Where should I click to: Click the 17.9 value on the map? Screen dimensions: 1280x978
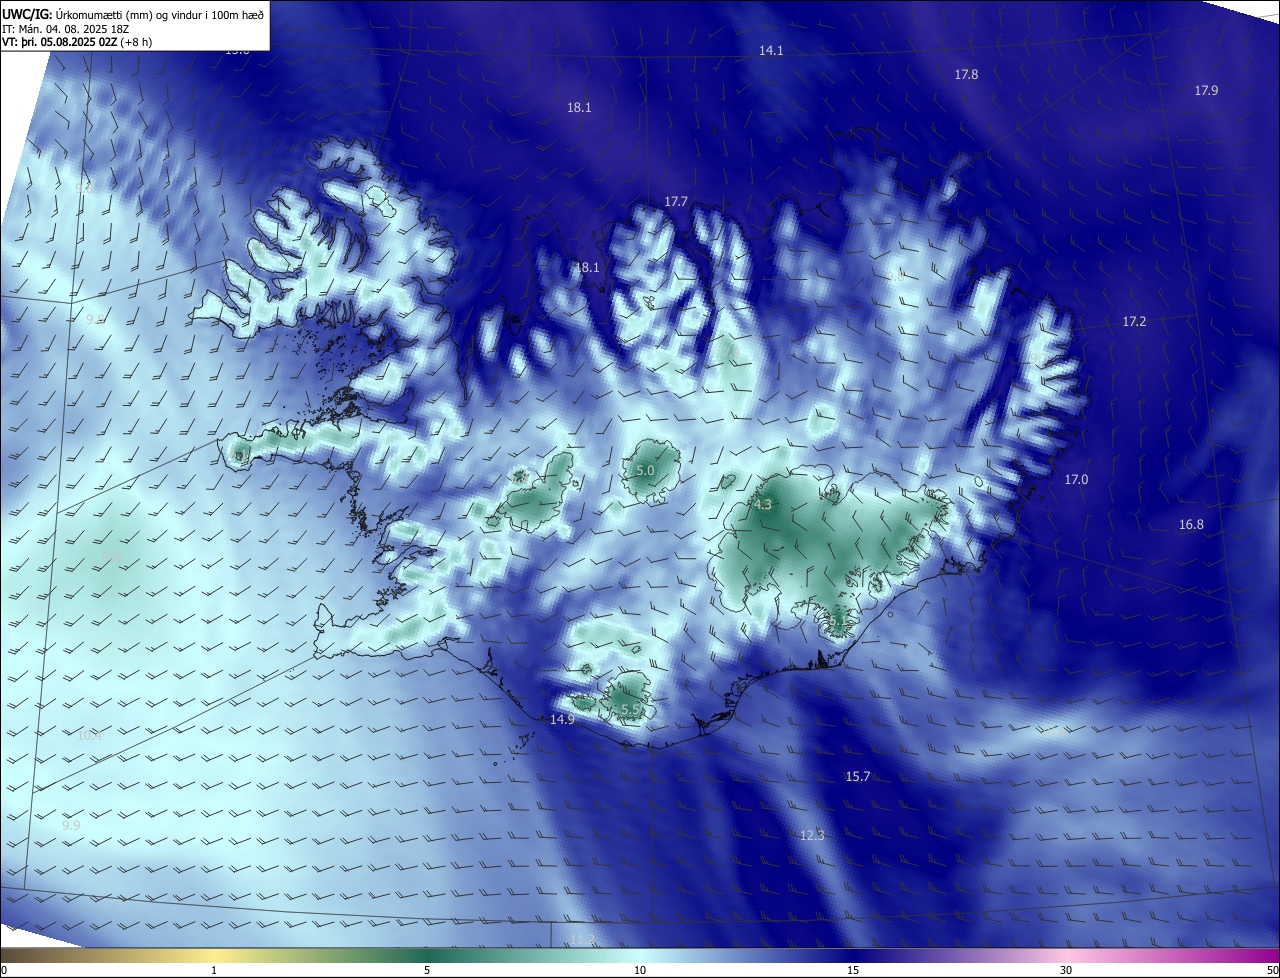point(1206,90)
